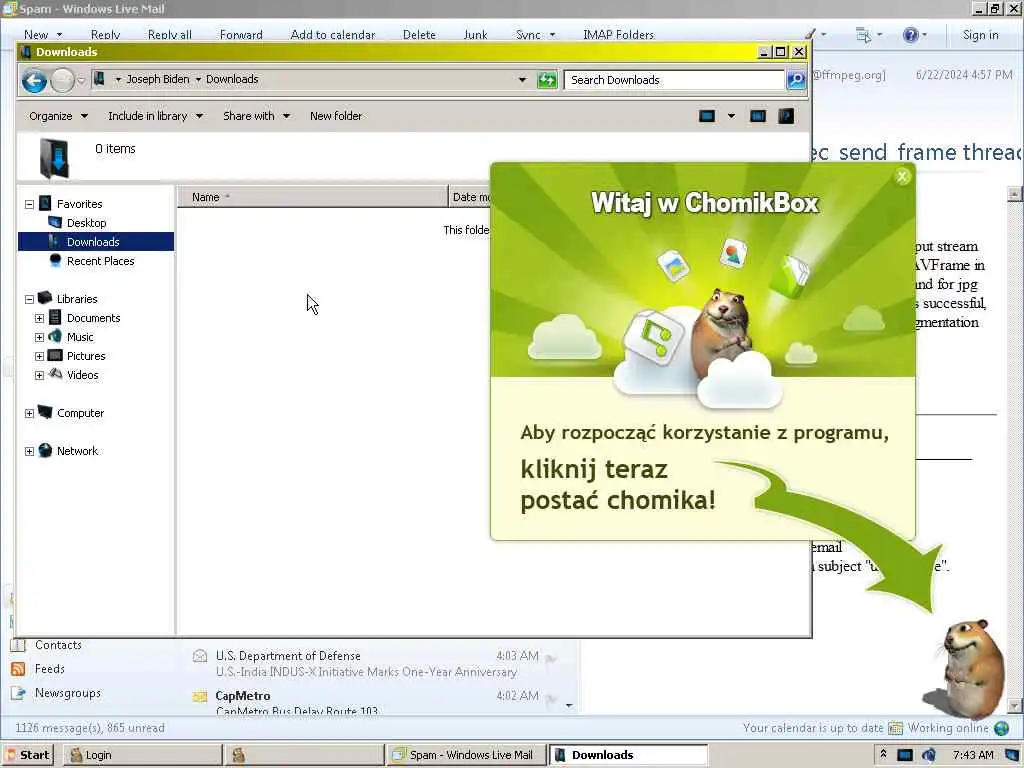Click the 7:43 AM clock
This screenshot has width=1024, height=768.
[x=973, y=755]
